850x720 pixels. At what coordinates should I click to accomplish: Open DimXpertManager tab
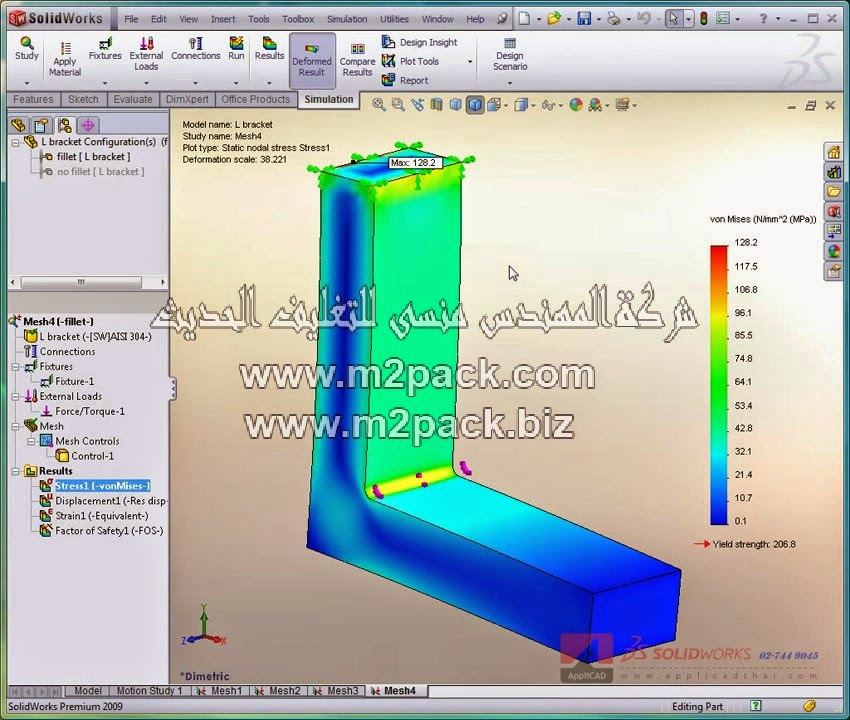[x=88, y=126]
